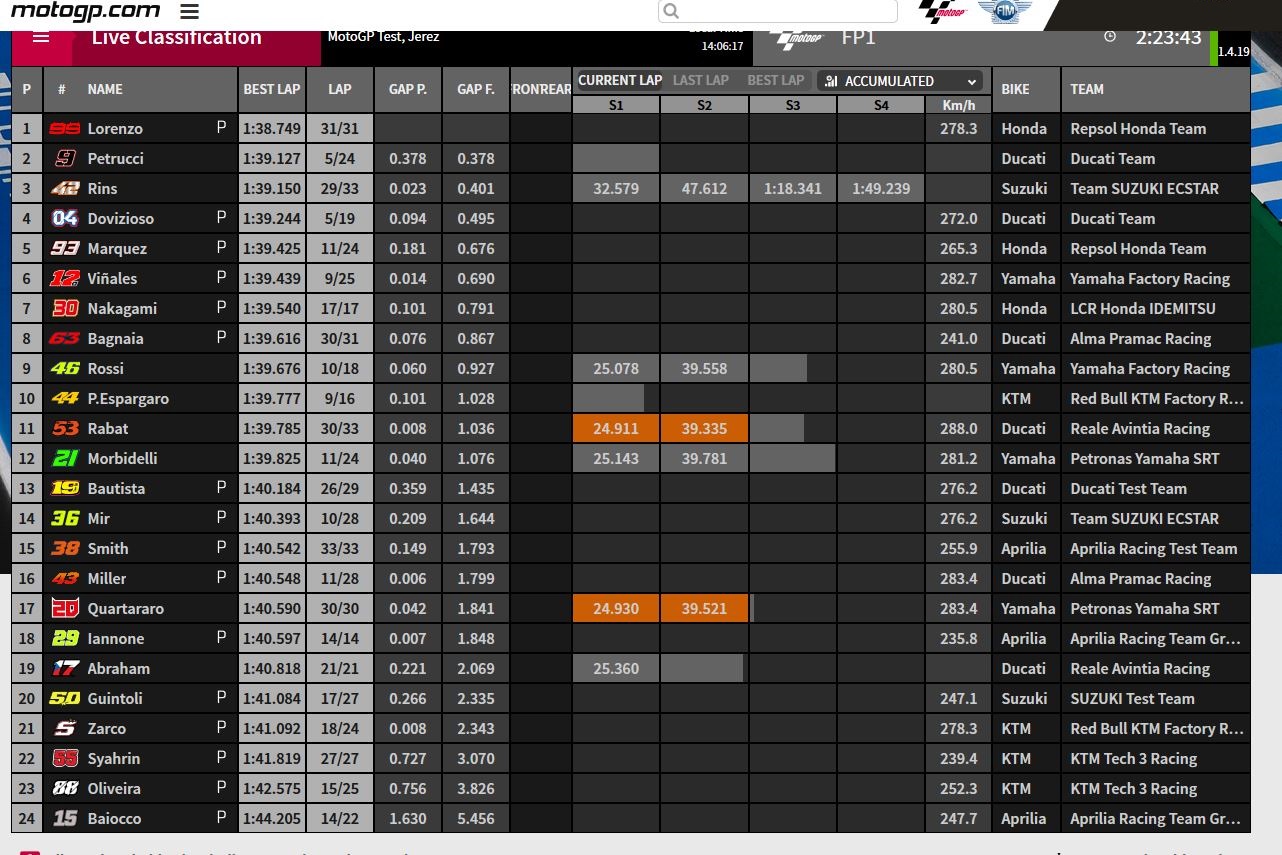Click Rossi's number 46 badge
1282x855 pixels.
click(65, 368)
